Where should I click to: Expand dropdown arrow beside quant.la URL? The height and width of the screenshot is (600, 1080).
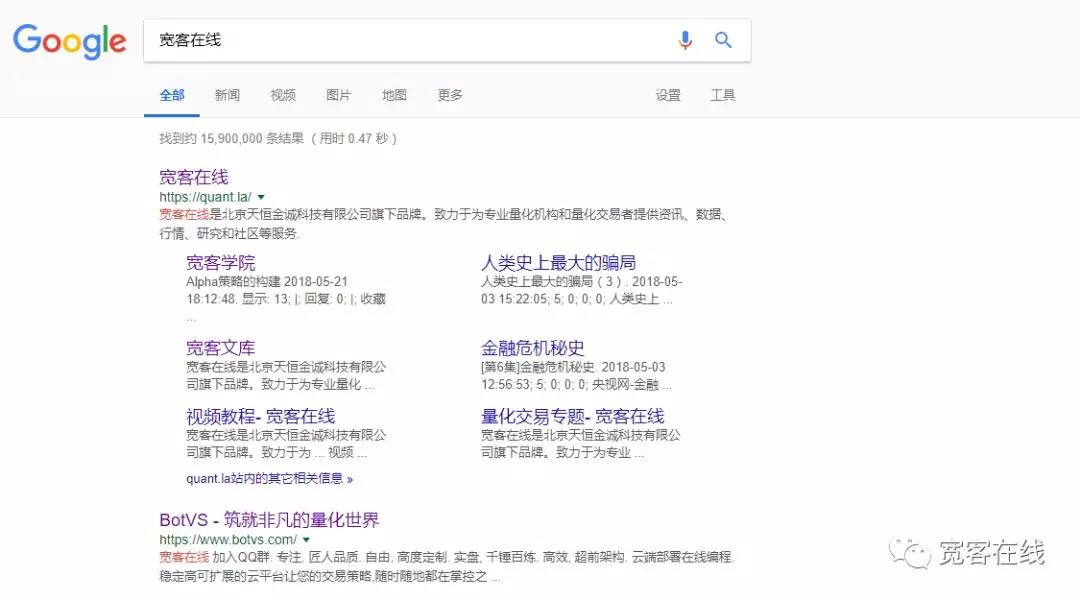tap(261, 198)
